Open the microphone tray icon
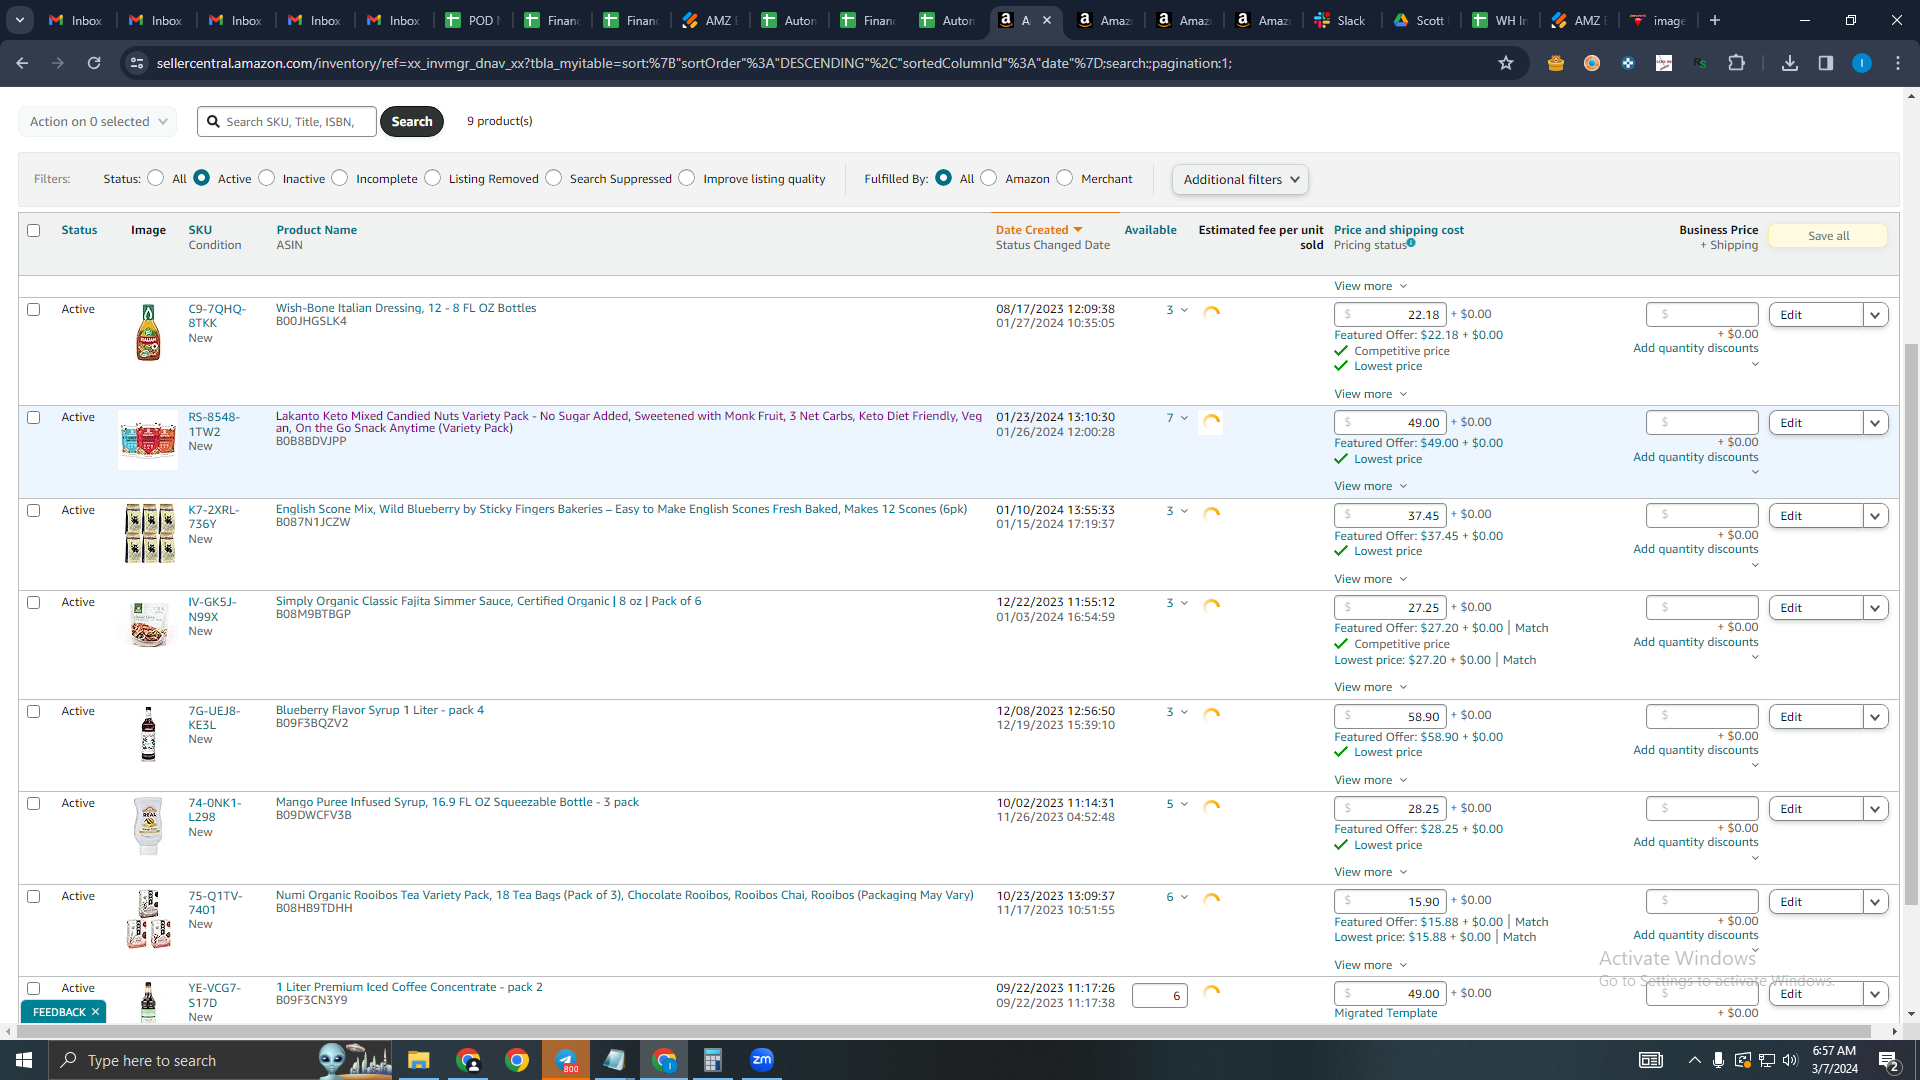The height and width of the screenshot is (1080, 1920). (x=1718, y=1060)
